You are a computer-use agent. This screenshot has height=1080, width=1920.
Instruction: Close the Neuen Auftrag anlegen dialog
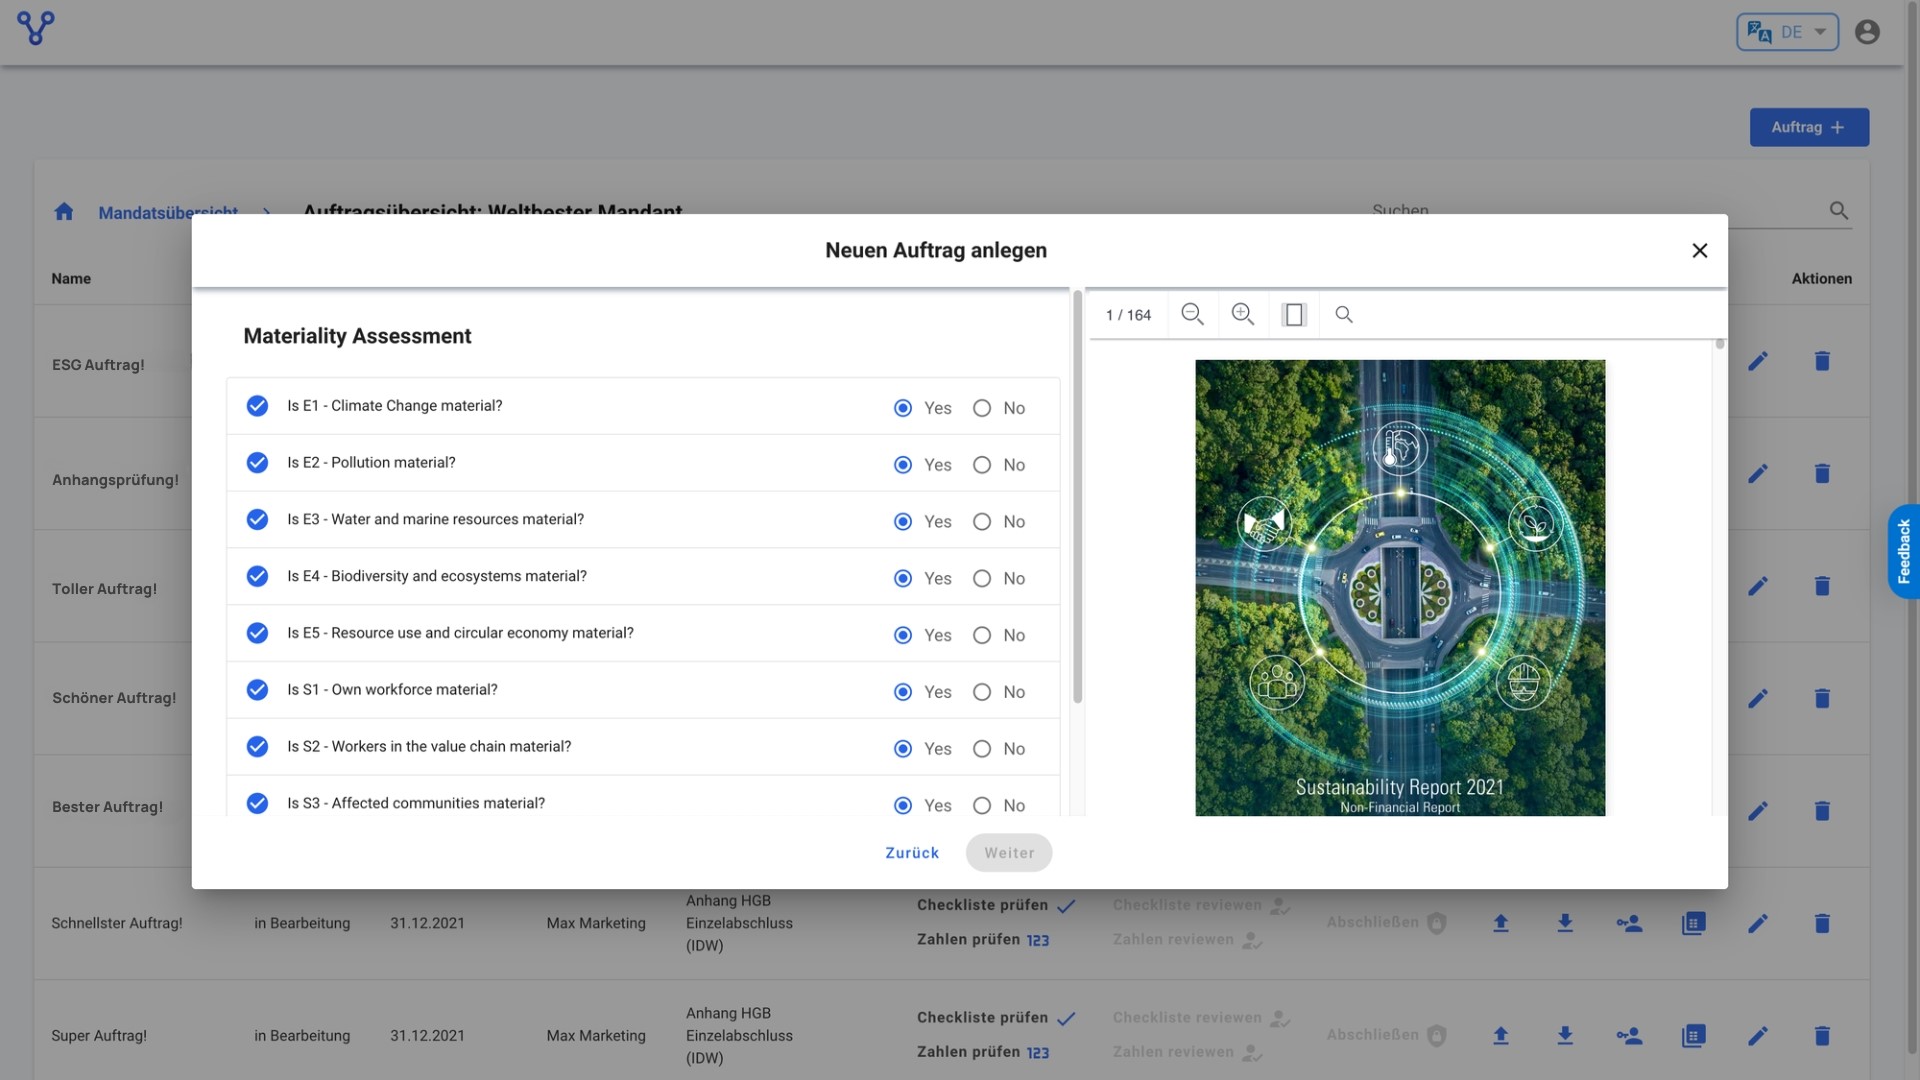[x=1699, y=251]
